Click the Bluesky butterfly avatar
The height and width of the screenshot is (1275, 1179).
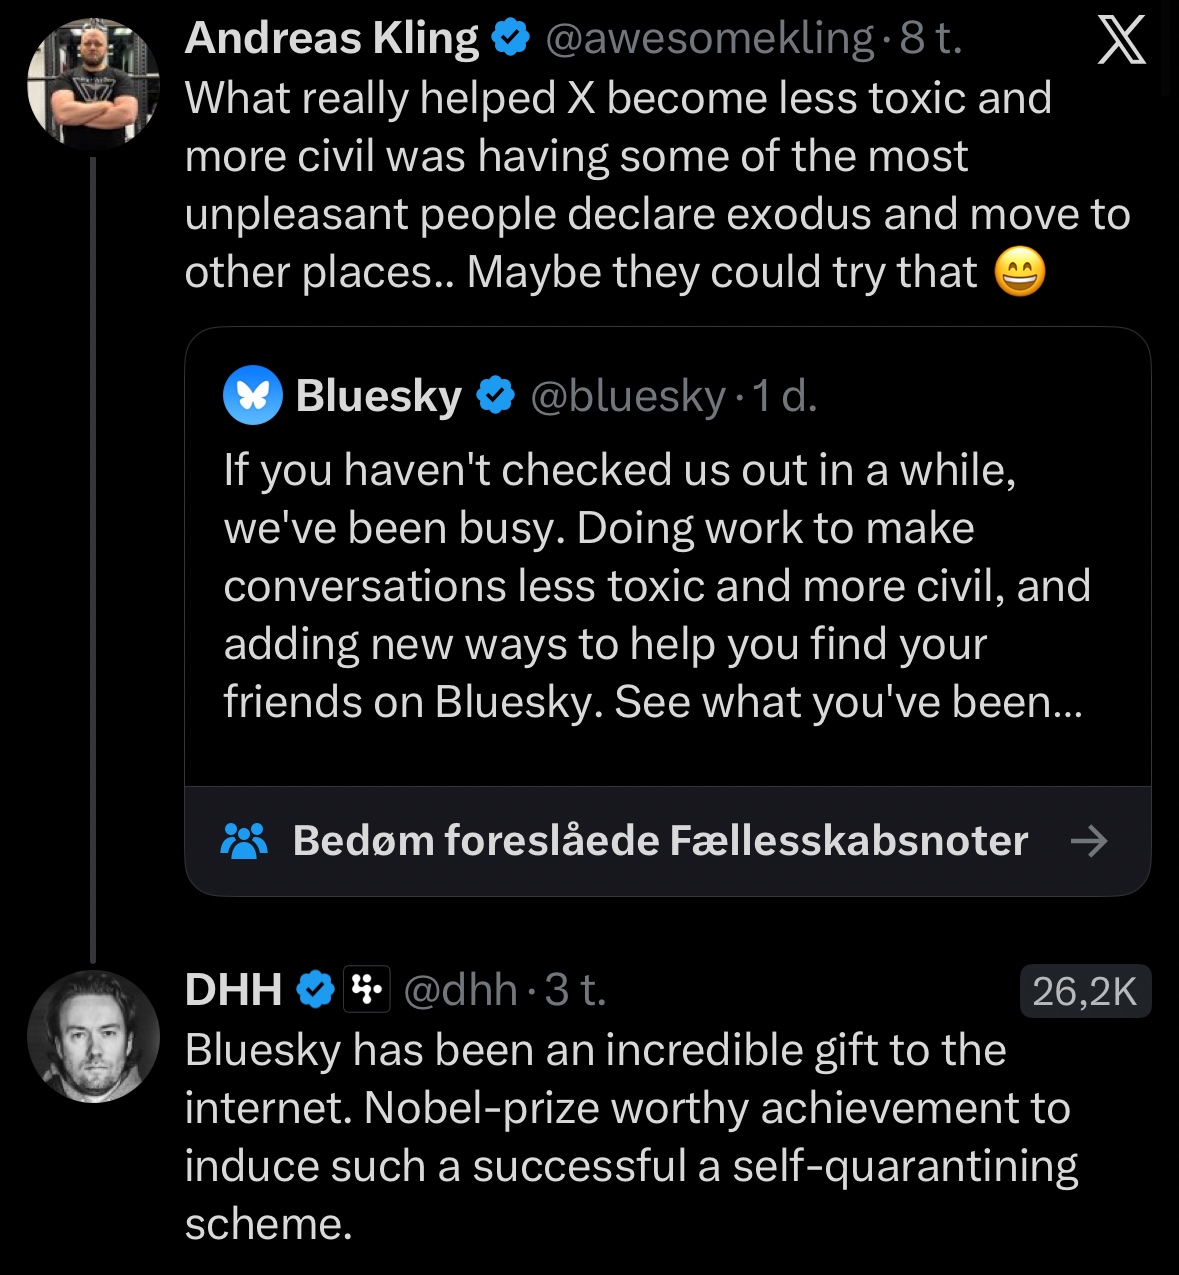point(252,395)
